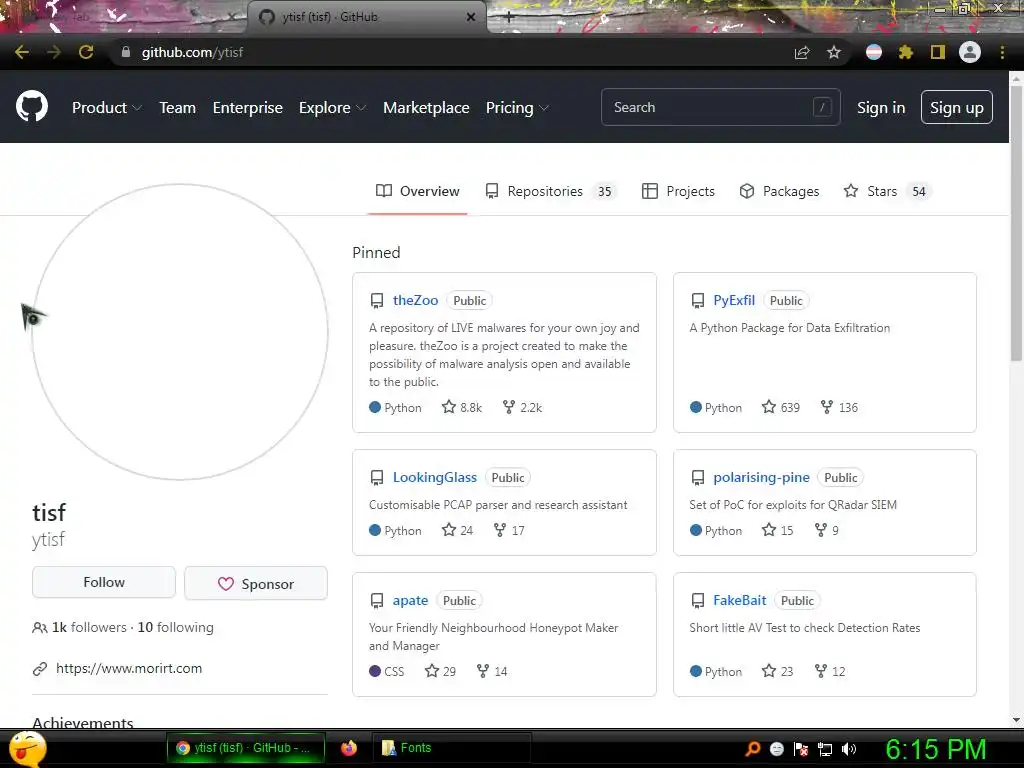Screen dimensions: 1024x768
Task: Open the FakeBait repository link
Action: point(739,600)
